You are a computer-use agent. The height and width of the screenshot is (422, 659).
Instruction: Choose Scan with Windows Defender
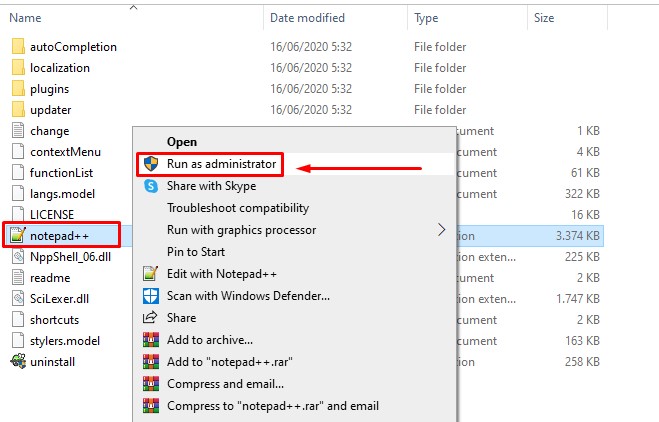click(294, 295)
